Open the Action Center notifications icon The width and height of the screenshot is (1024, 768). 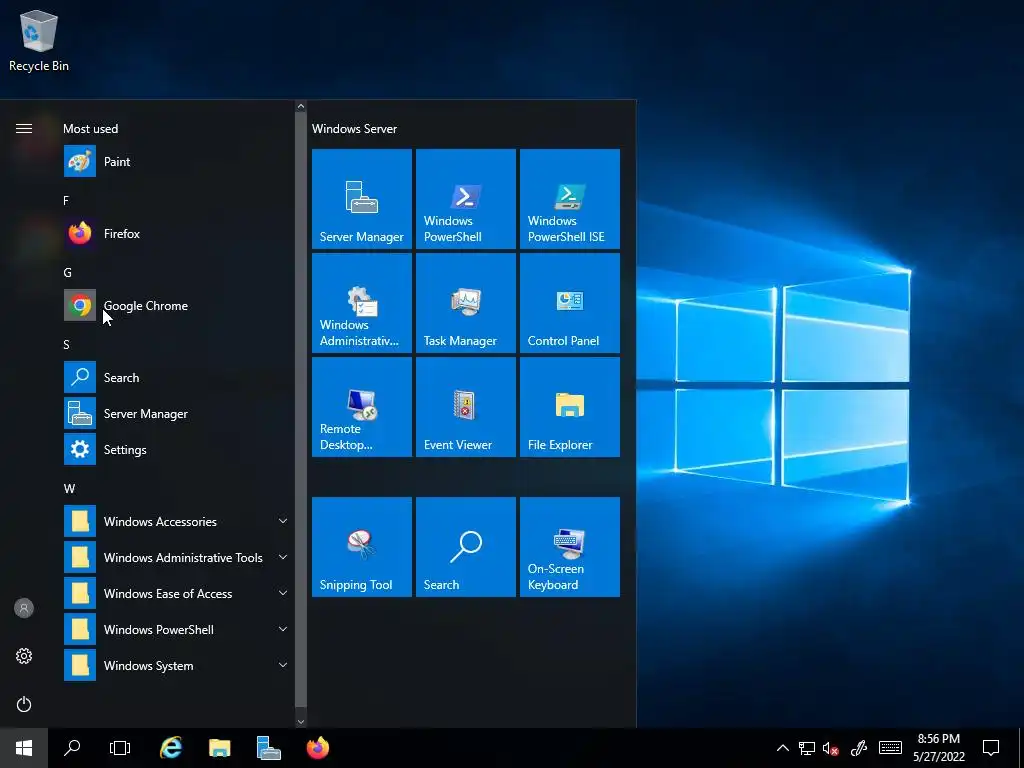tap(991, 748)
